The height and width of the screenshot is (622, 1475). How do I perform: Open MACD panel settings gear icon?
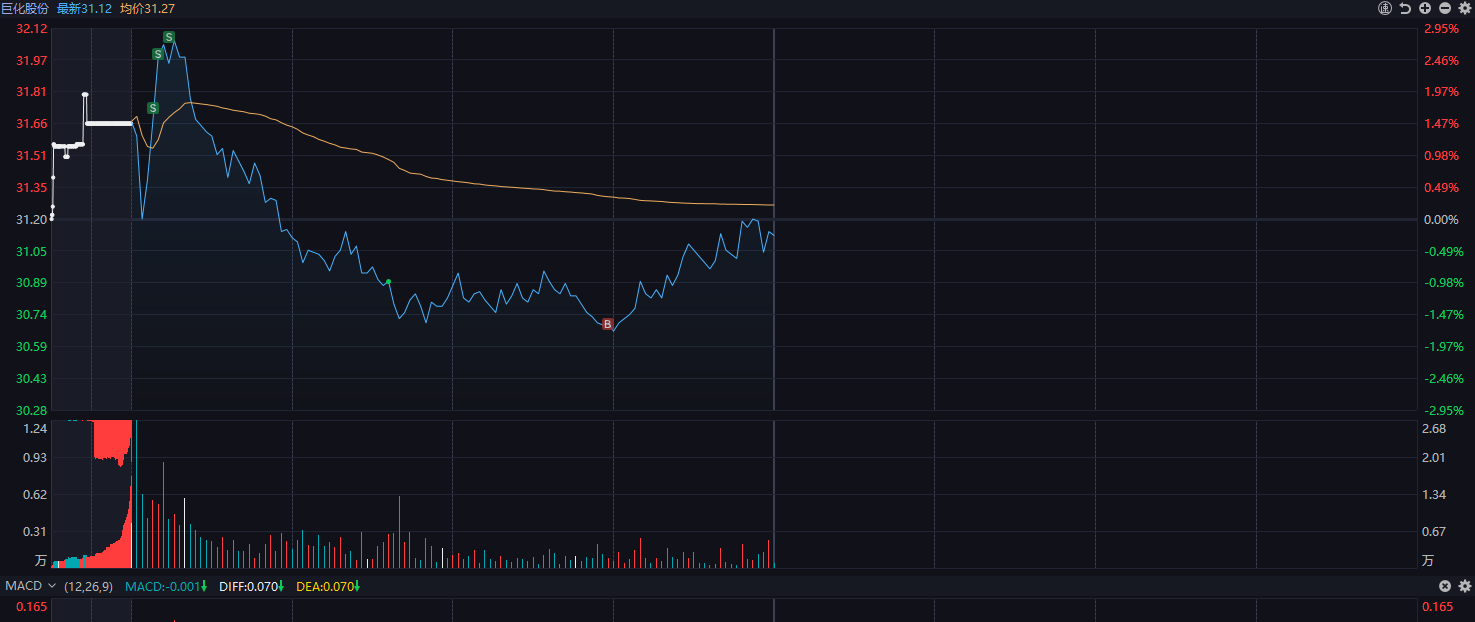1465,586
